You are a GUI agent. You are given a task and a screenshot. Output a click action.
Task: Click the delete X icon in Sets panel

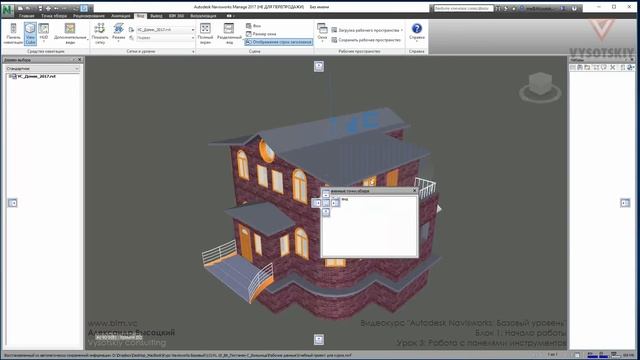(x=612, y=68)
